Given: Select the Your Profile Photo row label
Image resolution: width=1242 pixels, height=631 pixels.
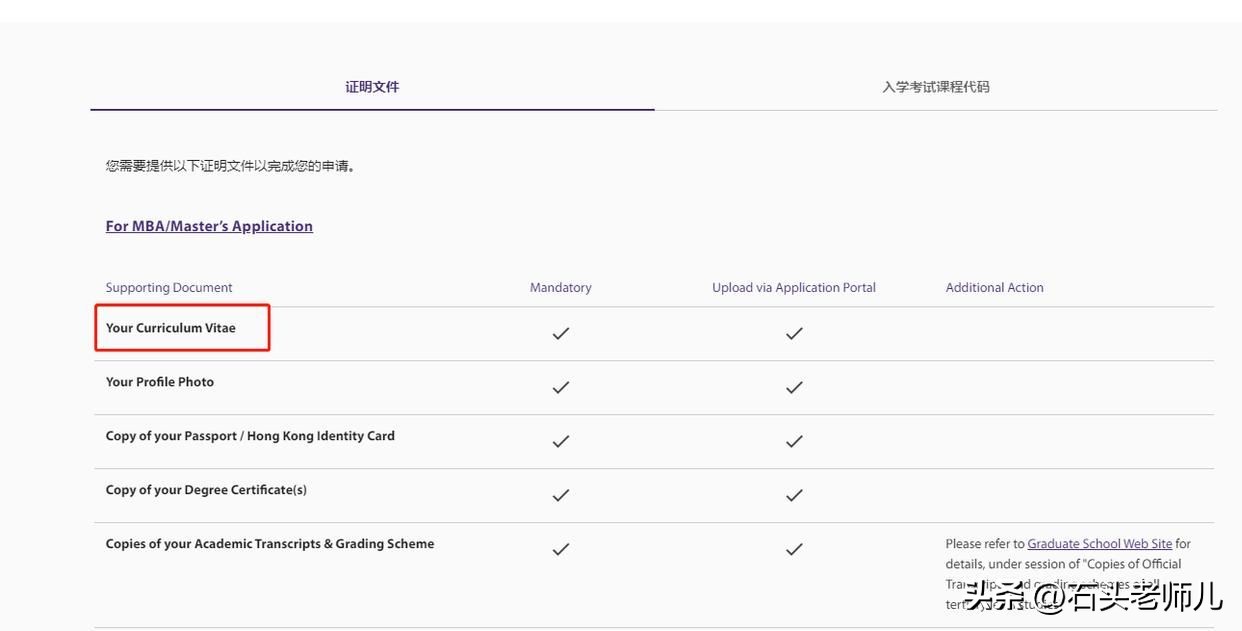Looking at the screenshot, I should [x=160, y=382].
